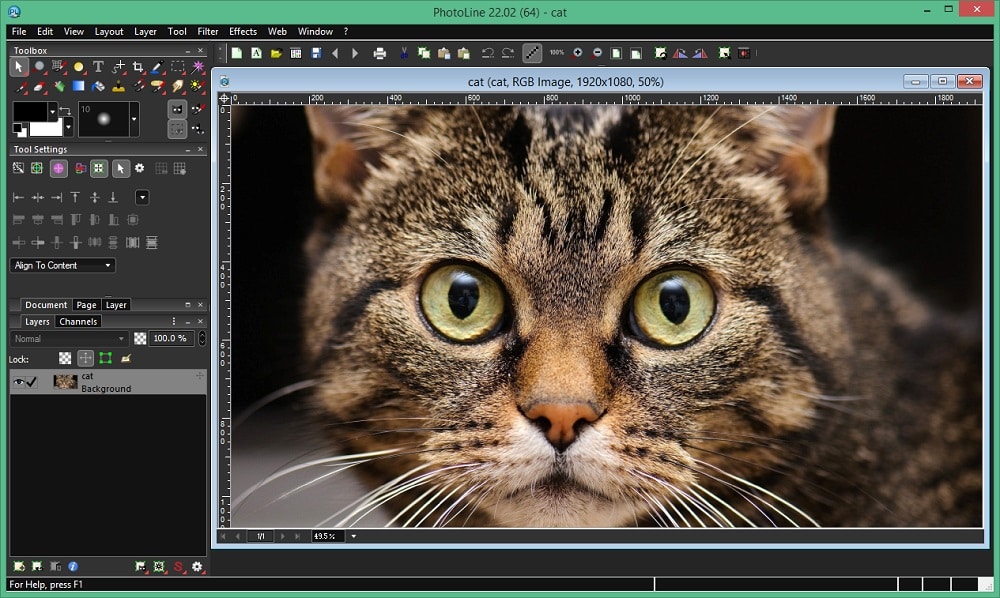Image resolution: width=1000 pixels, height=598 pixels.
Task: Click the black foreground color swatch
Action: [29, 111]
